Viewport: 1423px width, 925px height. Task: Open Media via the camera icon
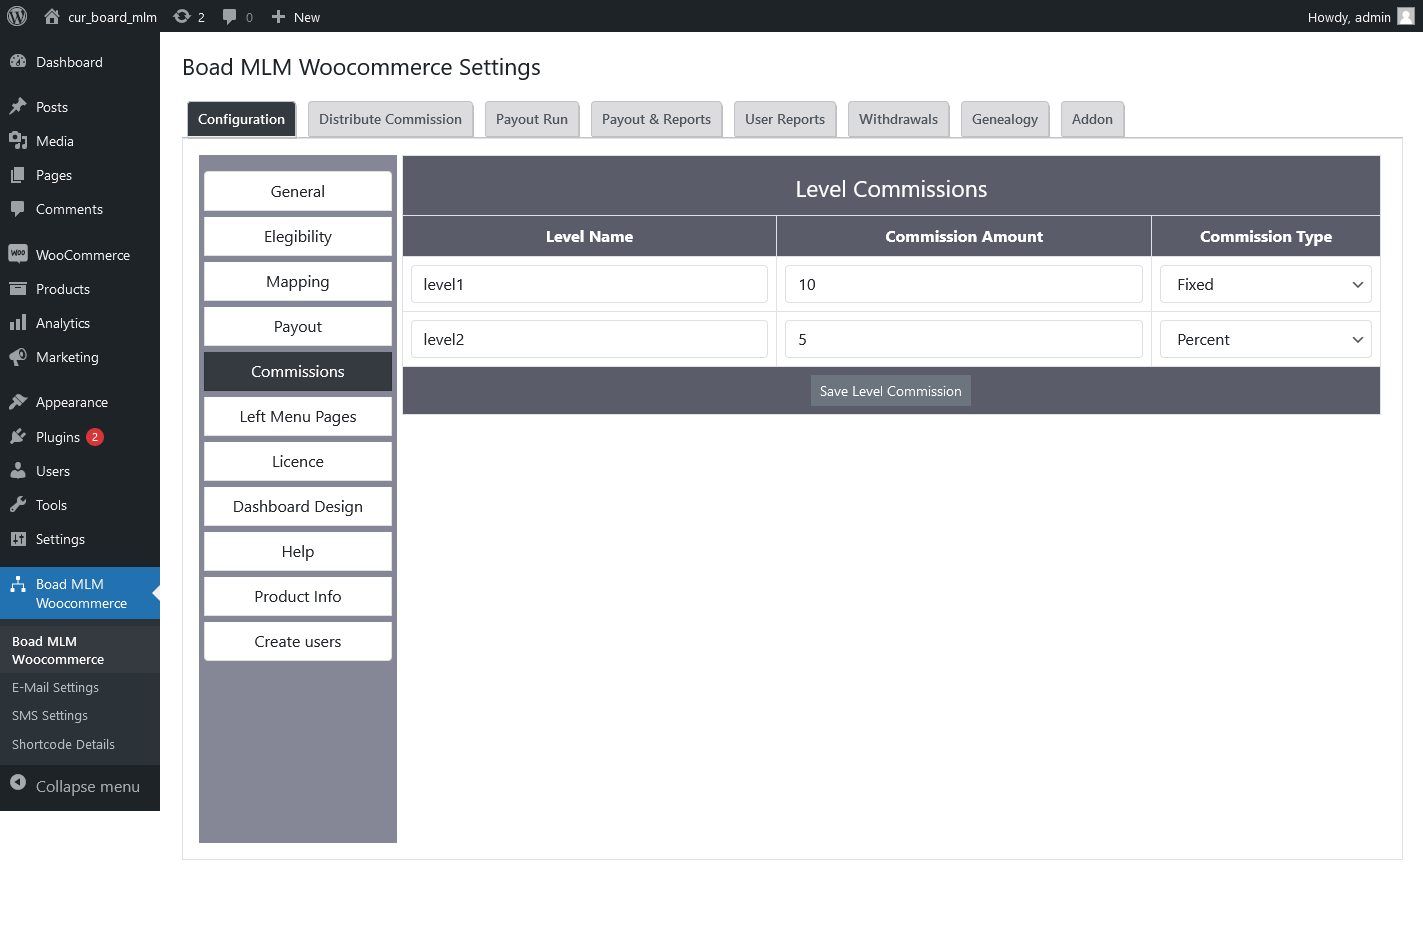(20, 141)
